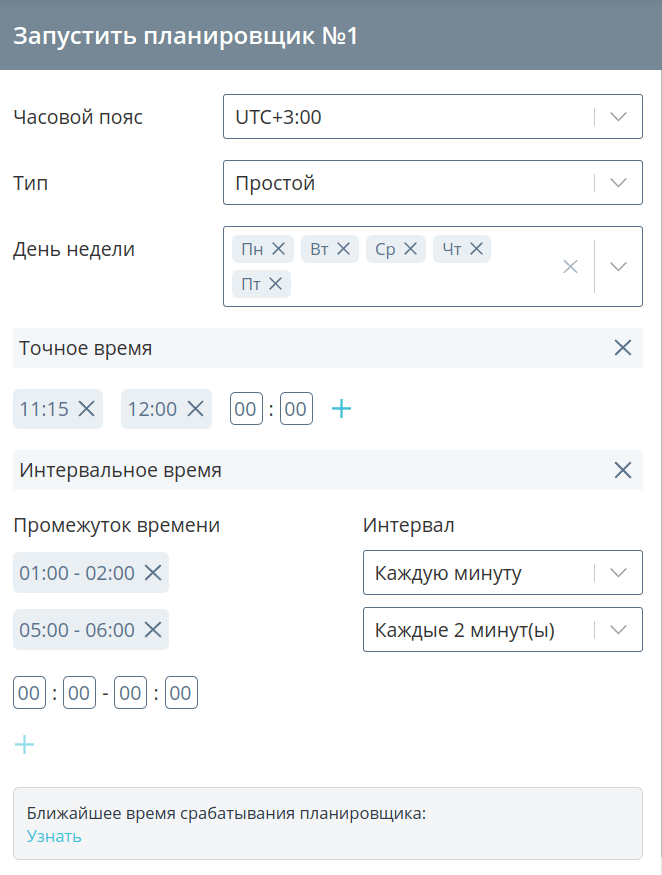Open the День недели dropdown arrow
The height and width of the screenshot is (875, 662).
[x=618, y=267]
